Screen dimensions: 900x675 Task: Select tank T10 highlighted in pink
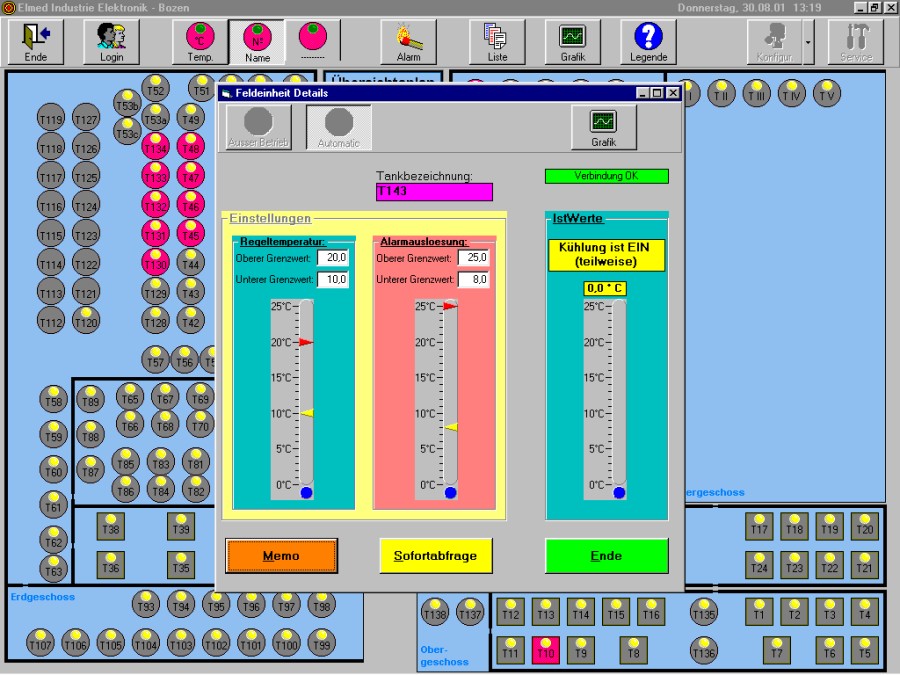point(545,653)
